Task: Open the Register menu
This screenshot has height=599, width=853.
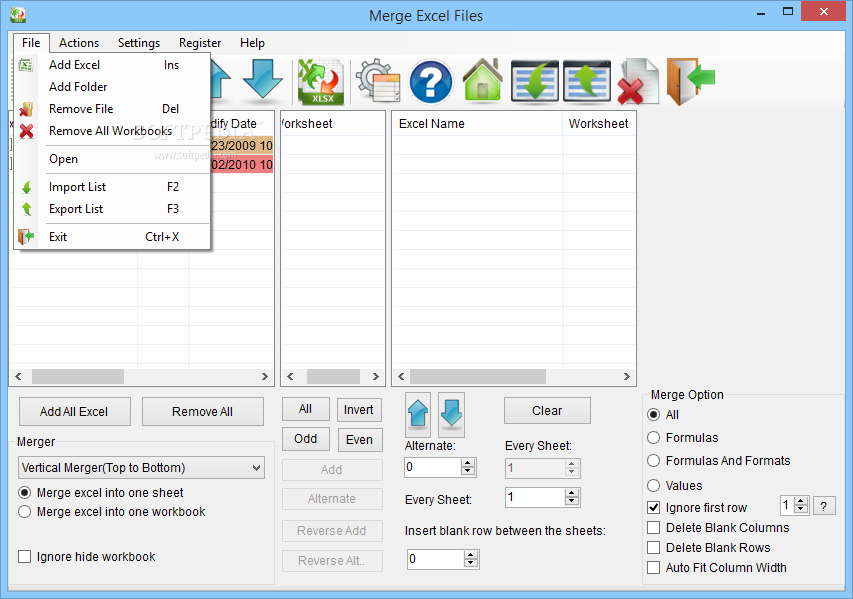Action: pyautogui.click(x=200, y=42)
